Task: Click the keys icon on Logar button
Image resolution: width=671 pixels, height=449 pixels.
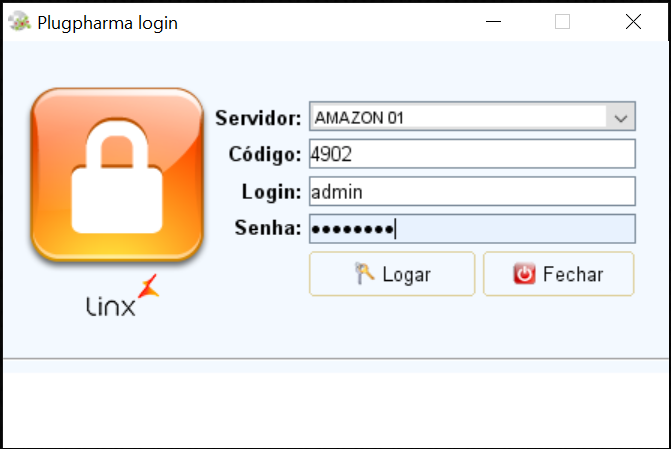Action: [365, 274]
